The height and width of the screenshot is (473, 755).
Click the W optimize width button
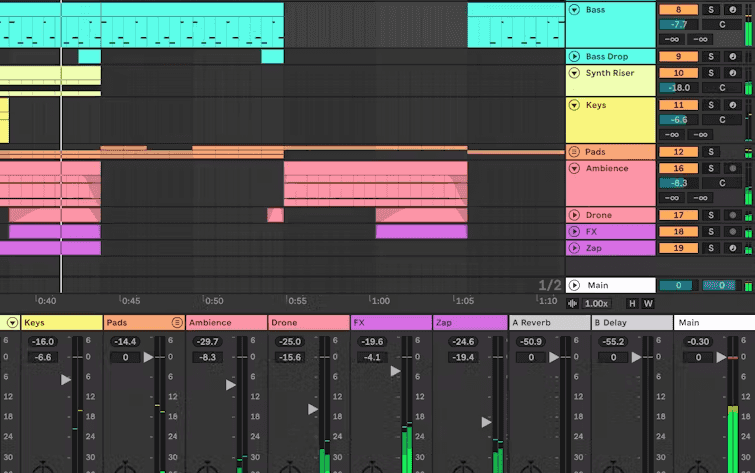pyautogui.click(x=647, y=303)
